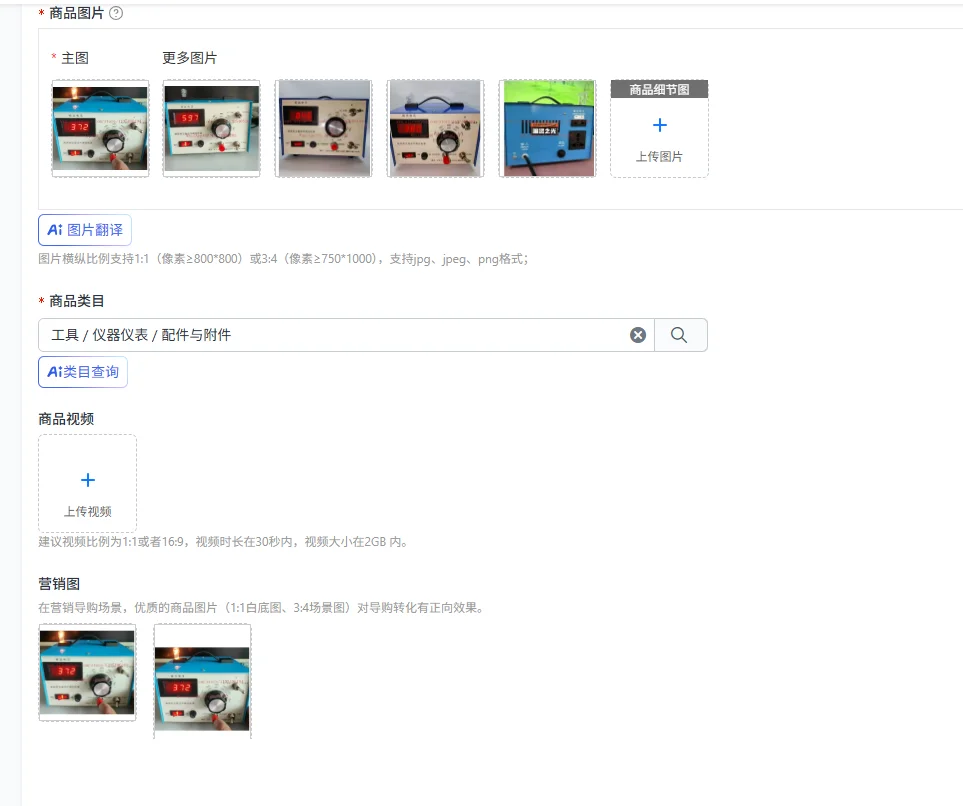Click the 上传图片 label in 商品细节图 box
Viewport: 963px width, 806px height.
pyautogui.click(x=659, y=157)
